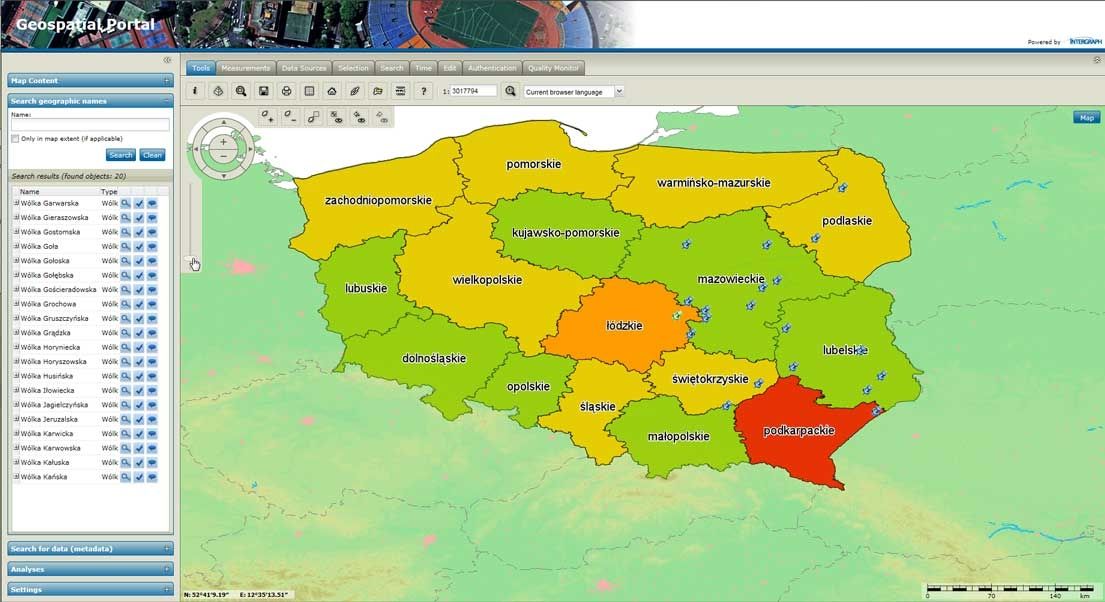
Task: Select the home extent icon
Action: tap(332, 90)
